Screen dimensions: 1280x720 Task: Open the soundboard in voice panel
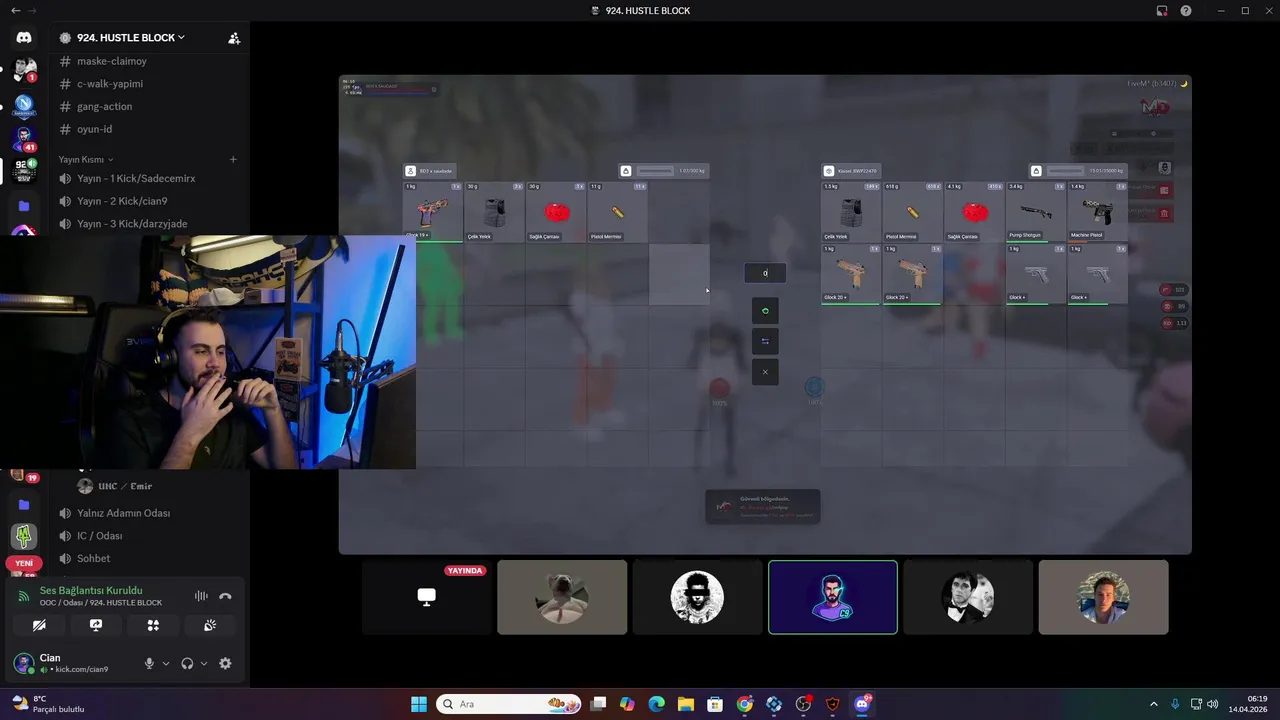[x=210, y=625]
